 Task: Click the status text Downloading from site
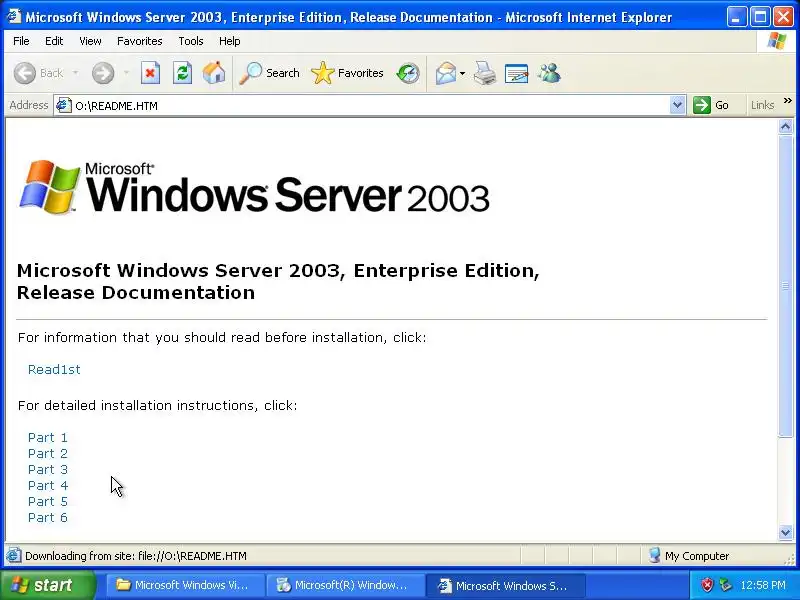[x=135, y=556]
